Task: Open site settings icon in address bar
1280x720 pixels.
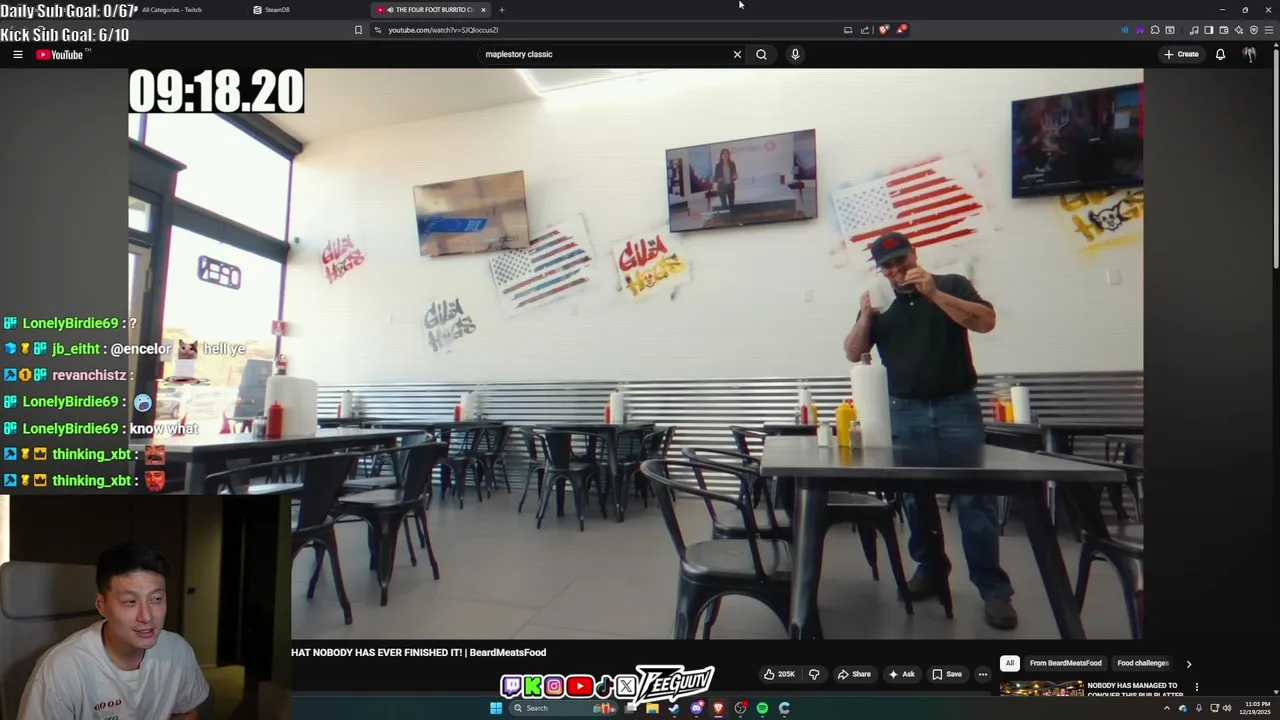Action: point(378,30)
